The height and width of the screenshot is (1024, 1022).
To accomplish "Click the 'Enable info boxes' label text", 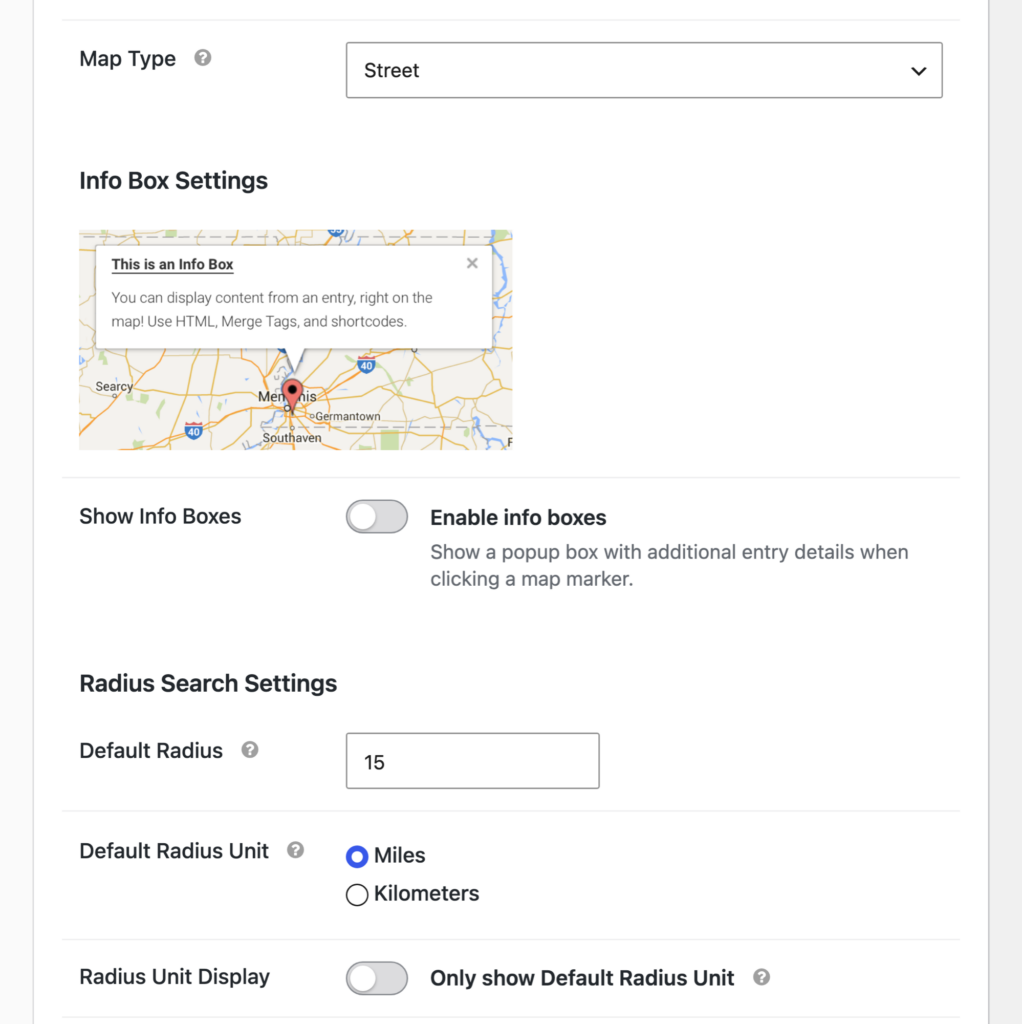I will pyautogui.click(x=518, y=518).
